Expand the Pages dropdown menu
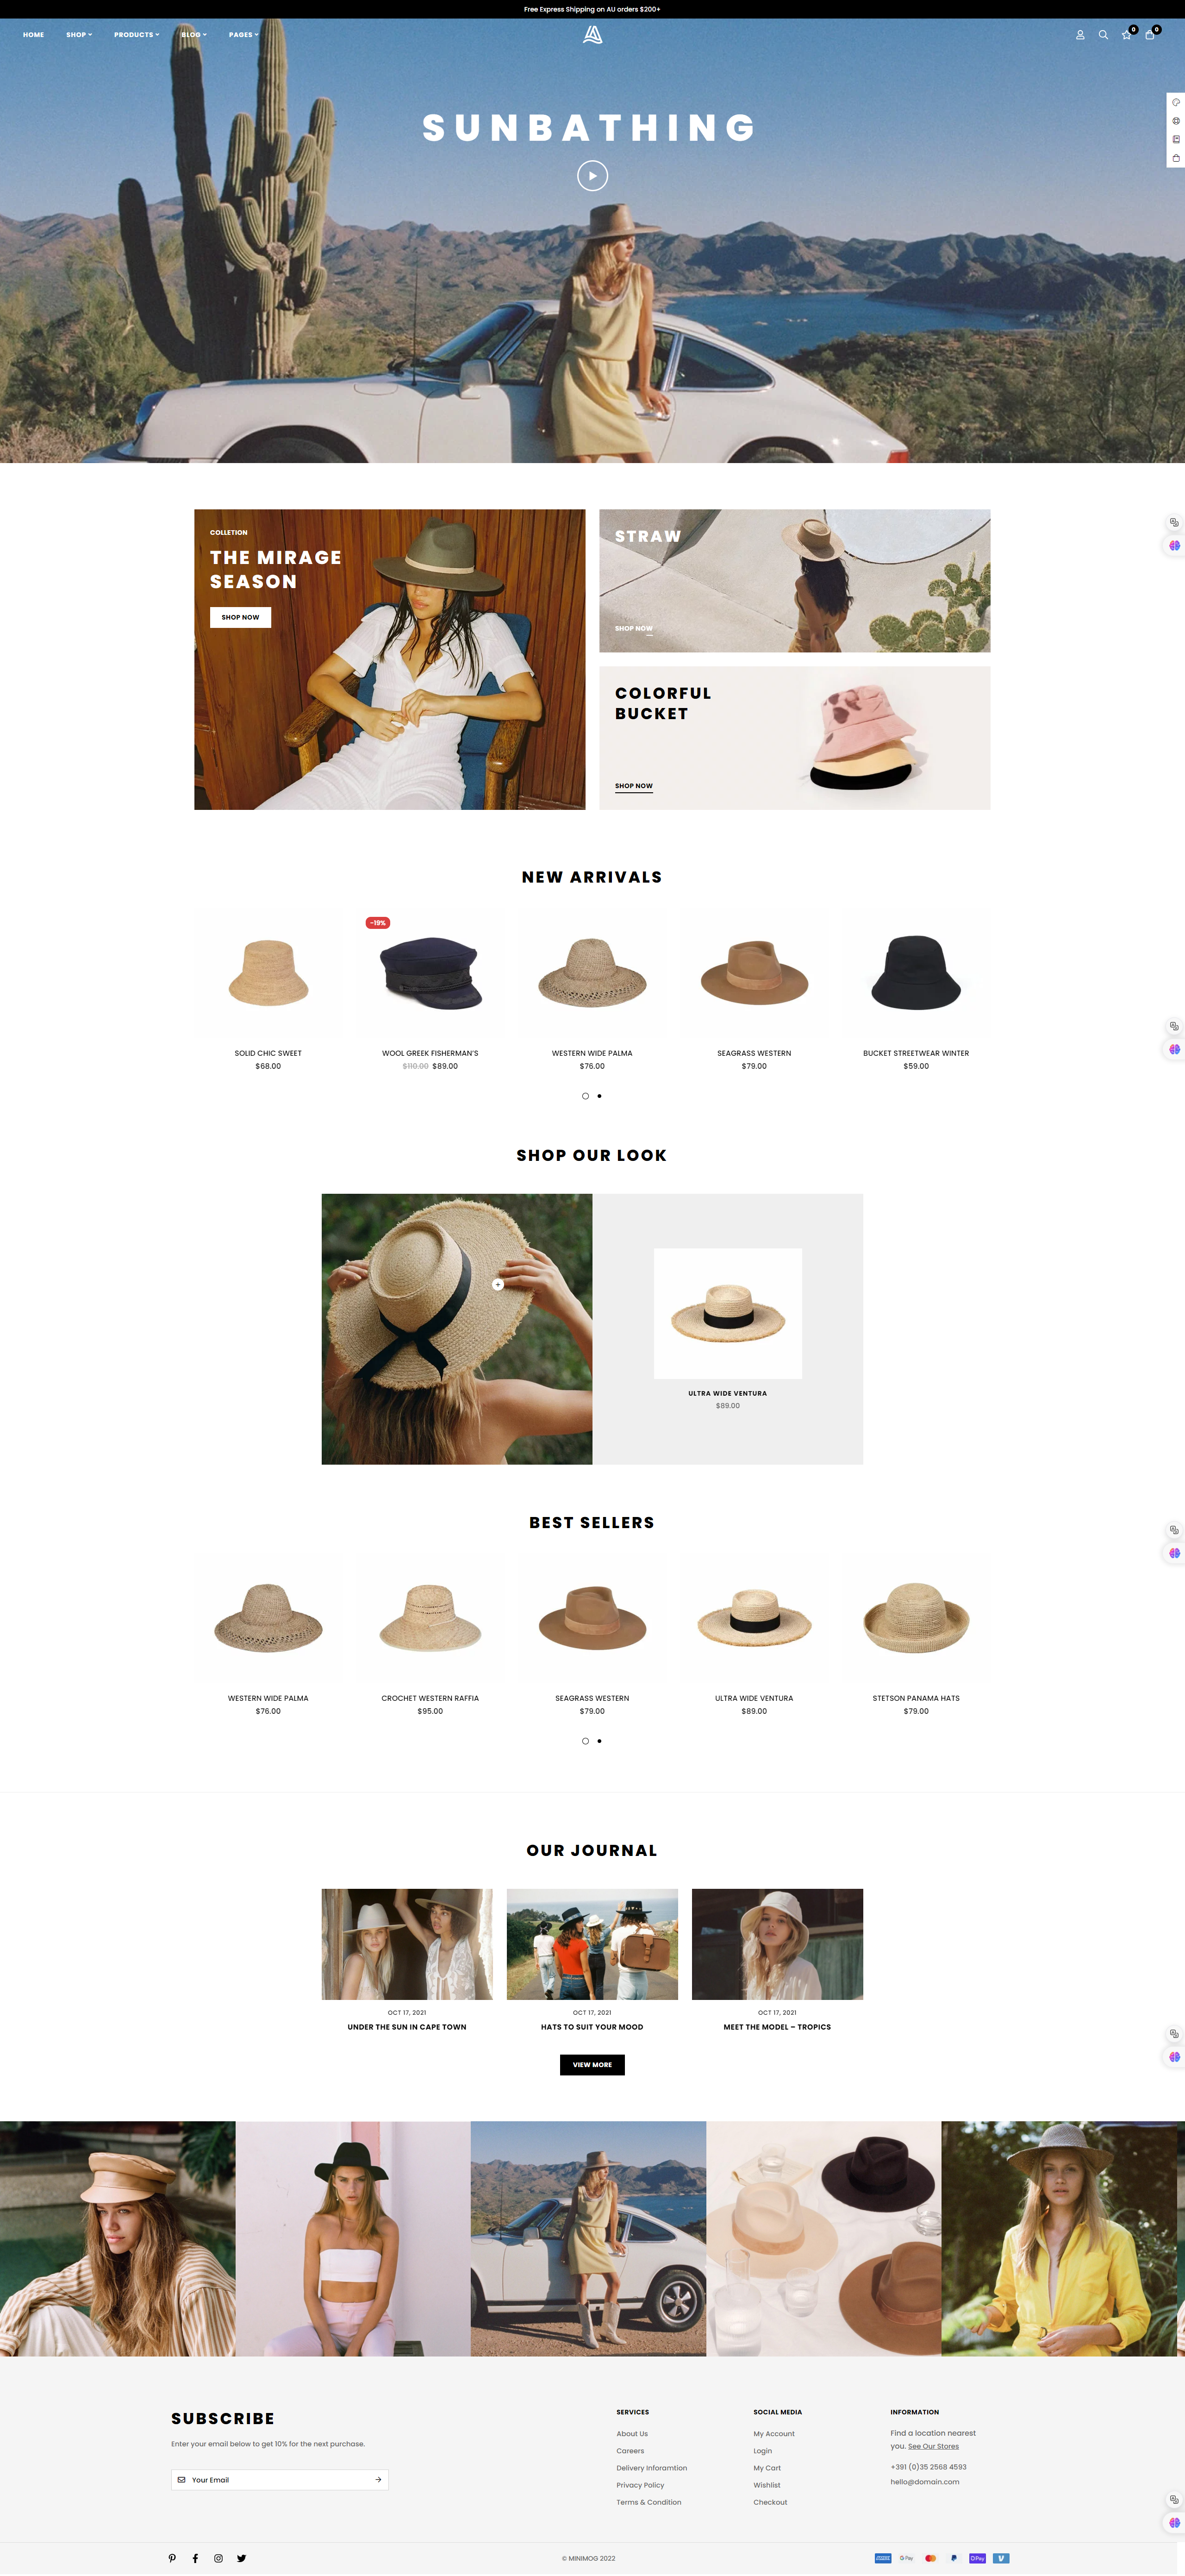This screenshot has width=1185, height=2576. [x=244, y=35]
